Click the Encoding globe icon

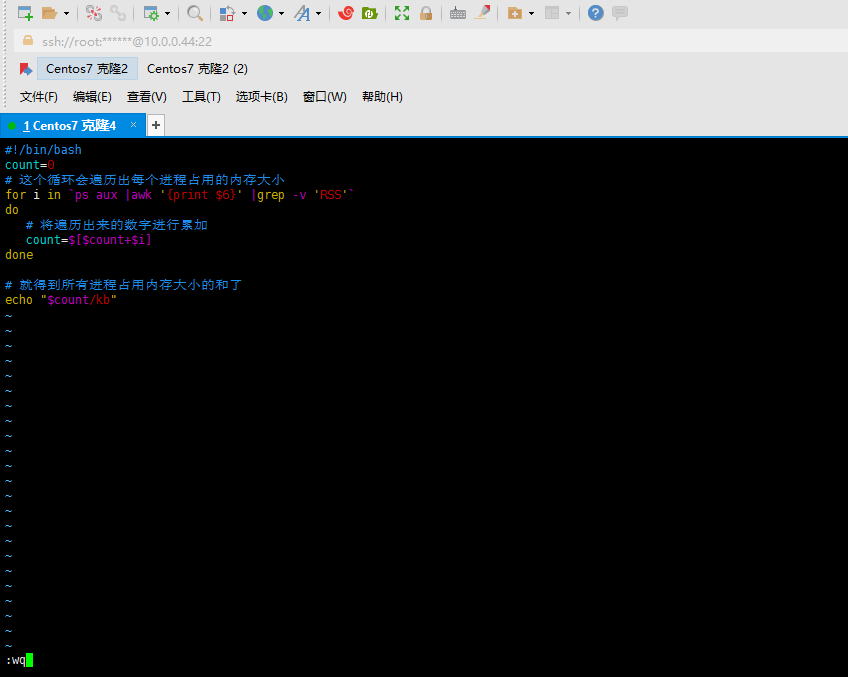pyautogui.click(x=264, y=13)
